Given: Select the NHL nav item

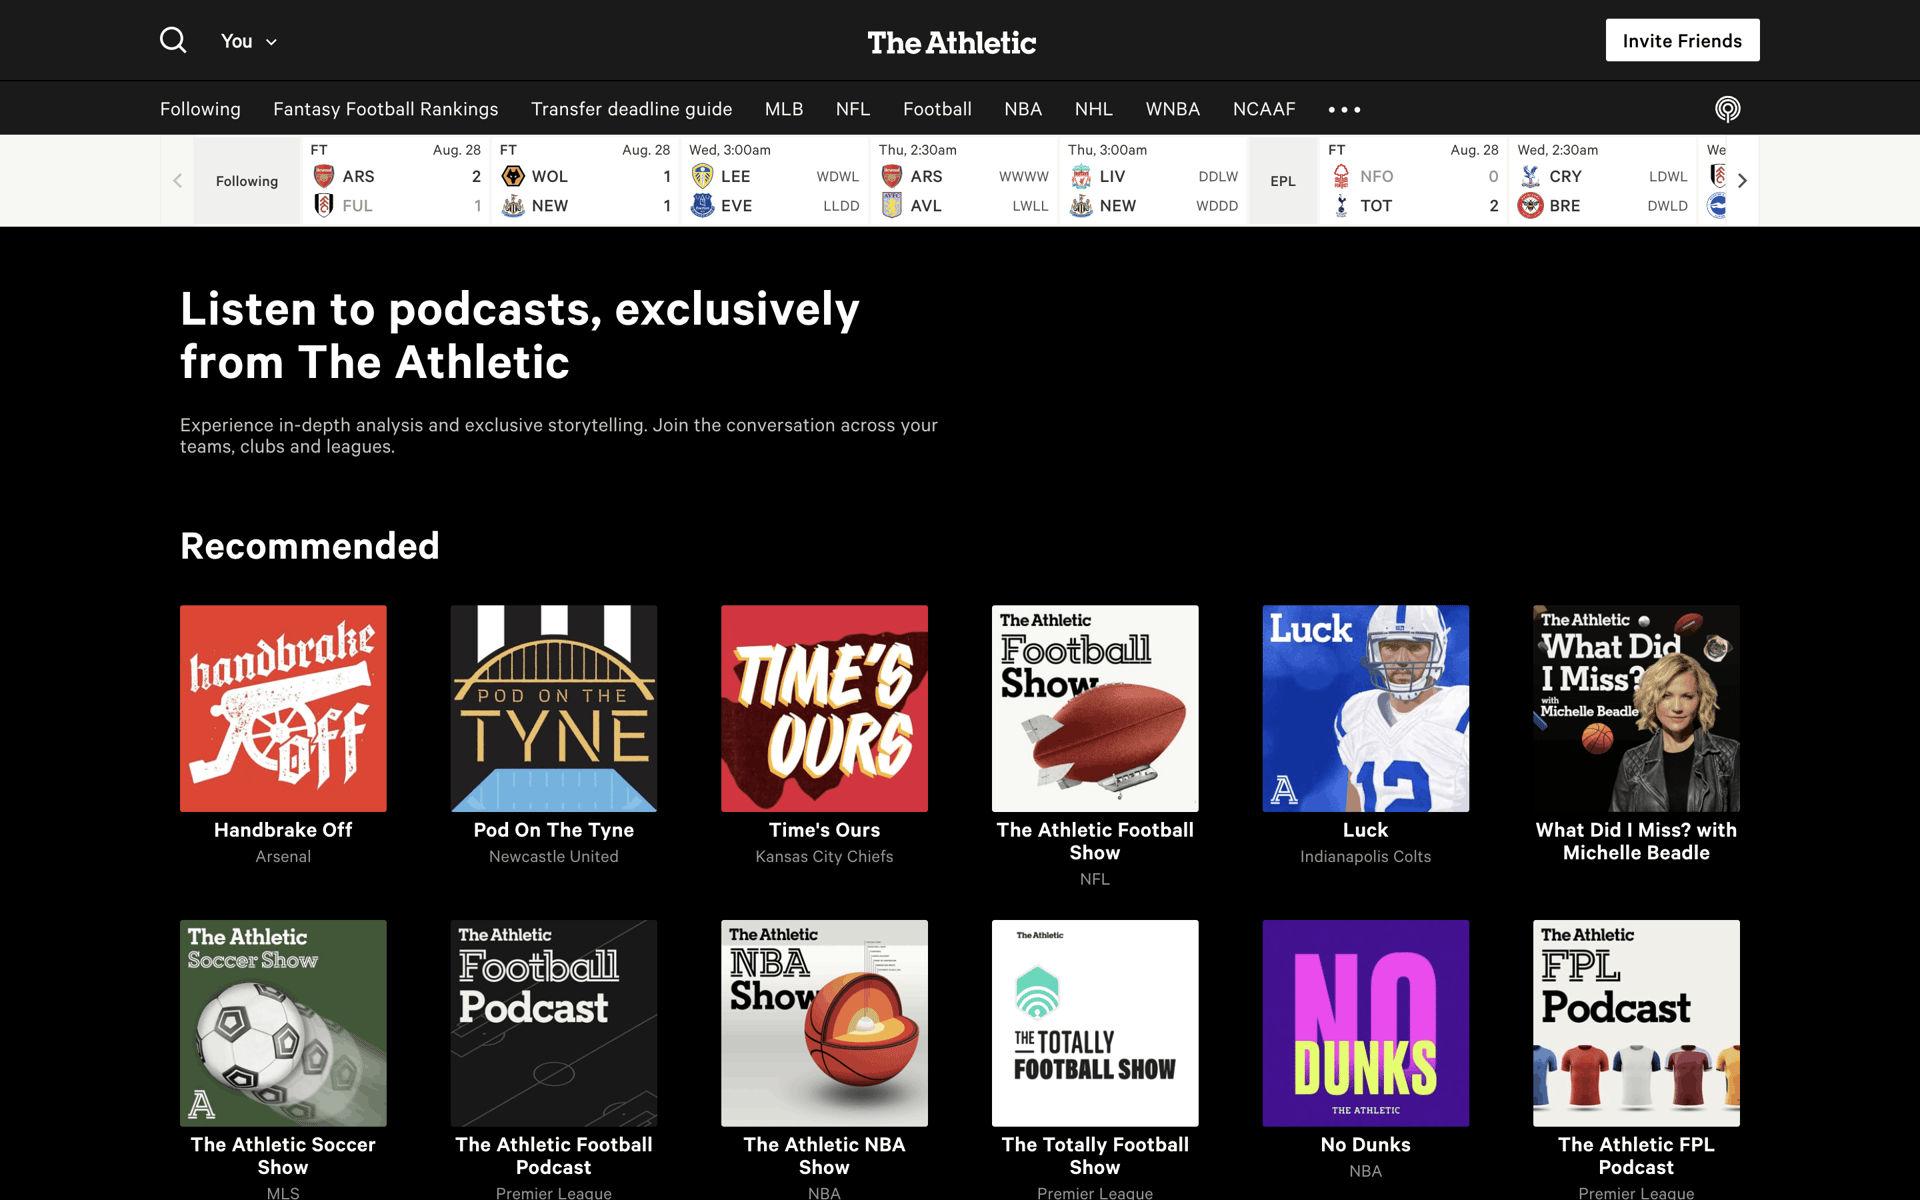Looking at the screenshot, I should click(1093, 108).
